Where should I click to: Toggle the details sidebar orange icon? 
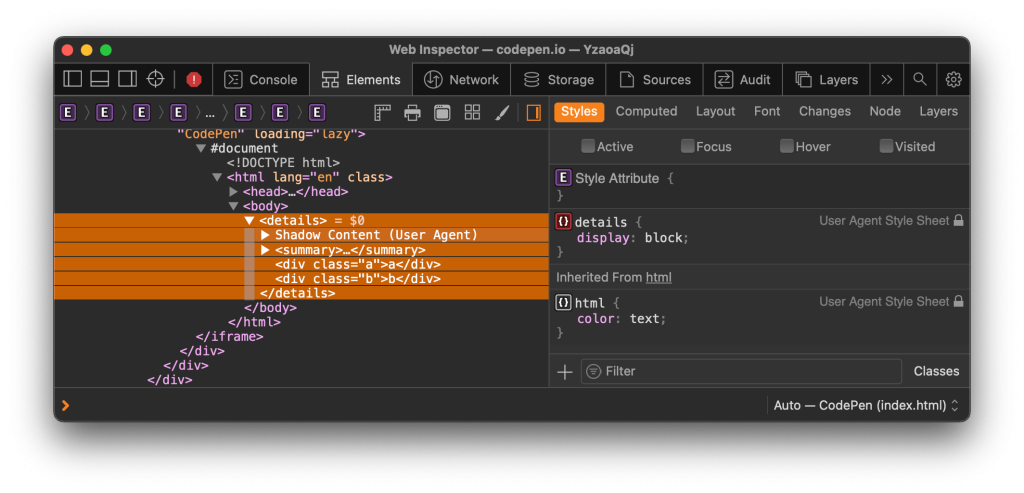click(x=534, y=112)
